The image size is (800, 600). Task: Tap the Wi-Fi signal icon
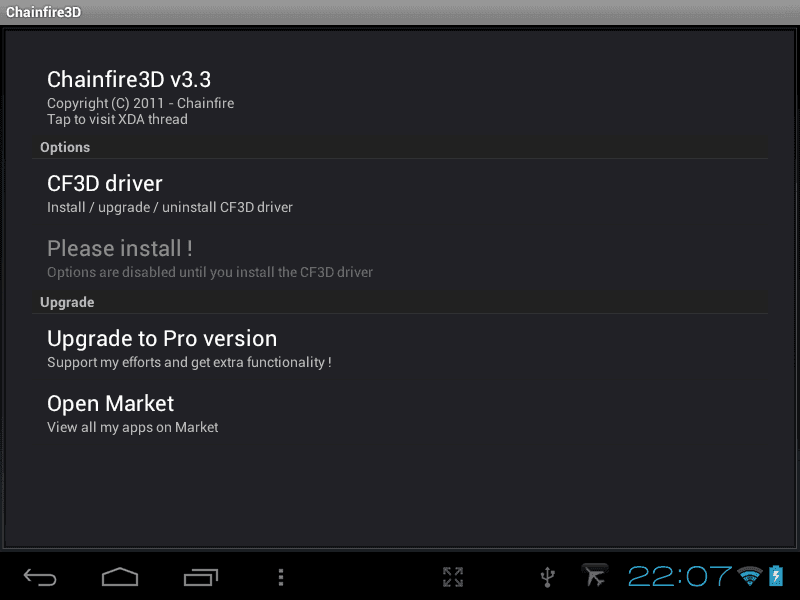[x=749, y=576]
